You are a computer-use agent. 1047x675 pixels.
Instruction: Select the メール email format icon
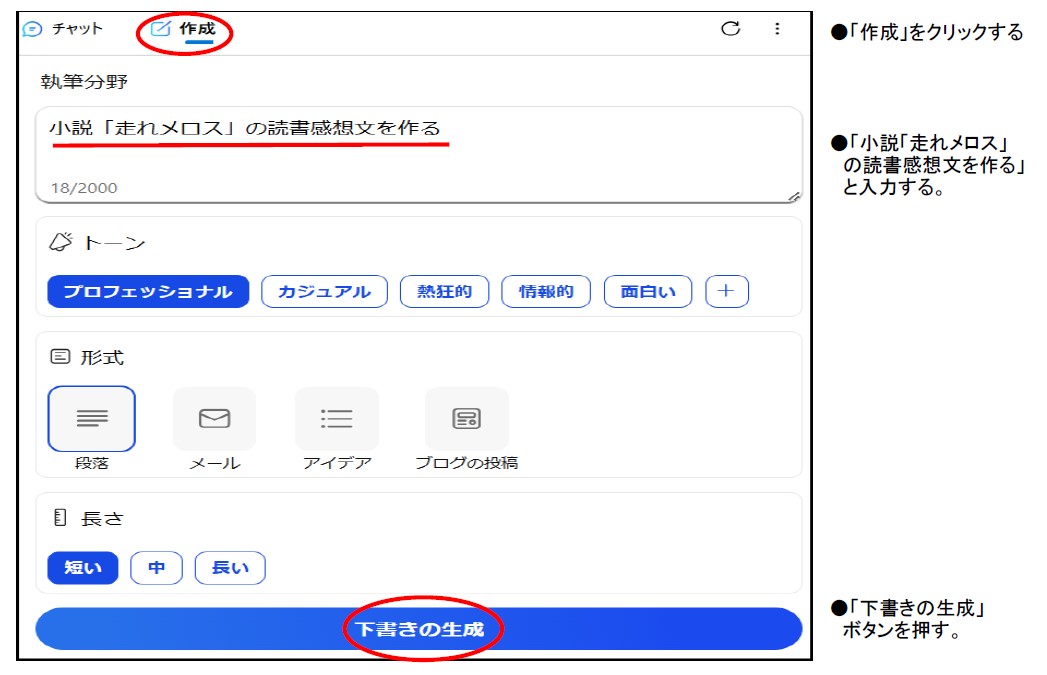coord(214,419)
